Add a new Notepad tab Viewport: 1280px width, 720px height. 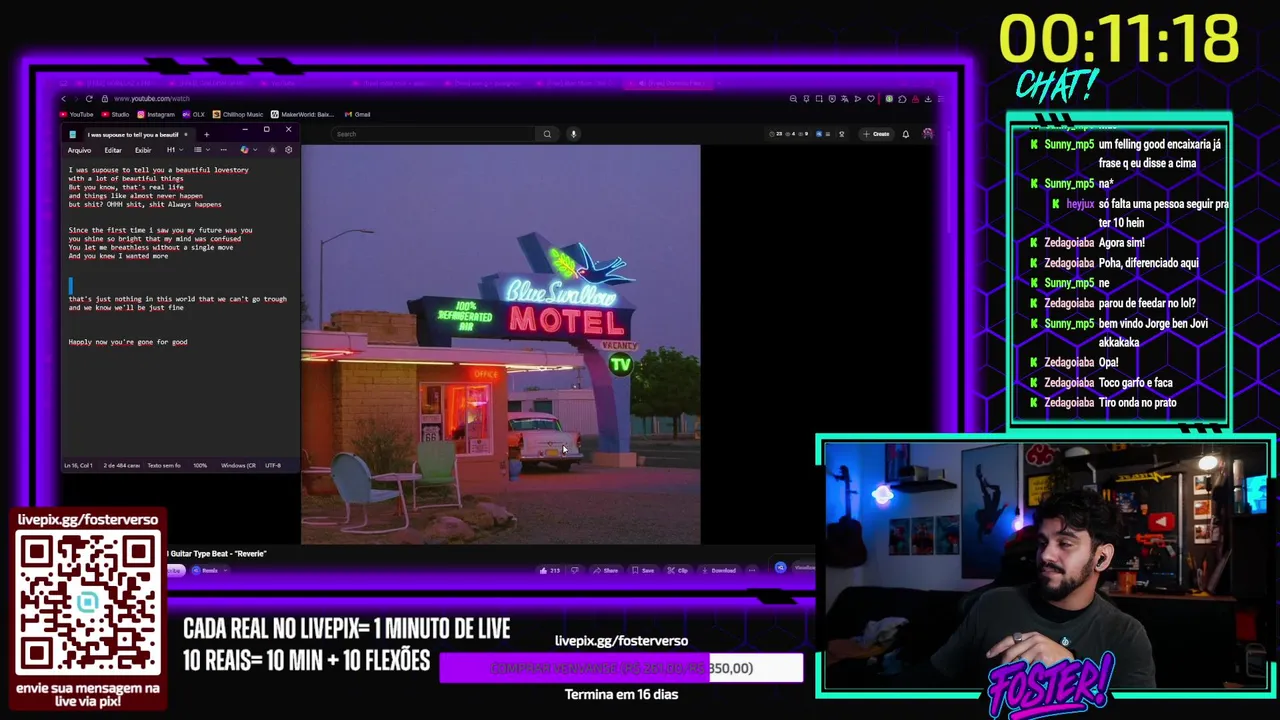[x=207, y=134]
